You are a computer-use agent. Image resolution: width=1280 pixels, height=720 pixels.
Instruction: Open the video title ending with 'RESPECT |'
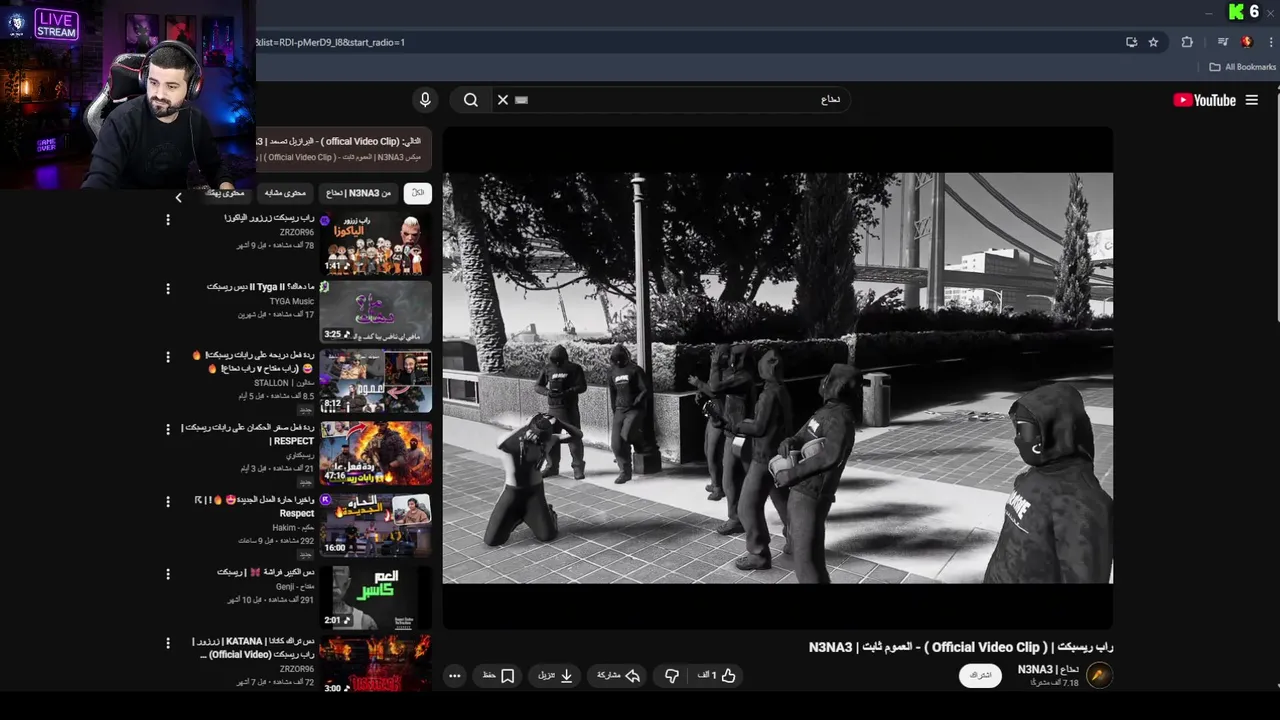click(x=248, y=434)
